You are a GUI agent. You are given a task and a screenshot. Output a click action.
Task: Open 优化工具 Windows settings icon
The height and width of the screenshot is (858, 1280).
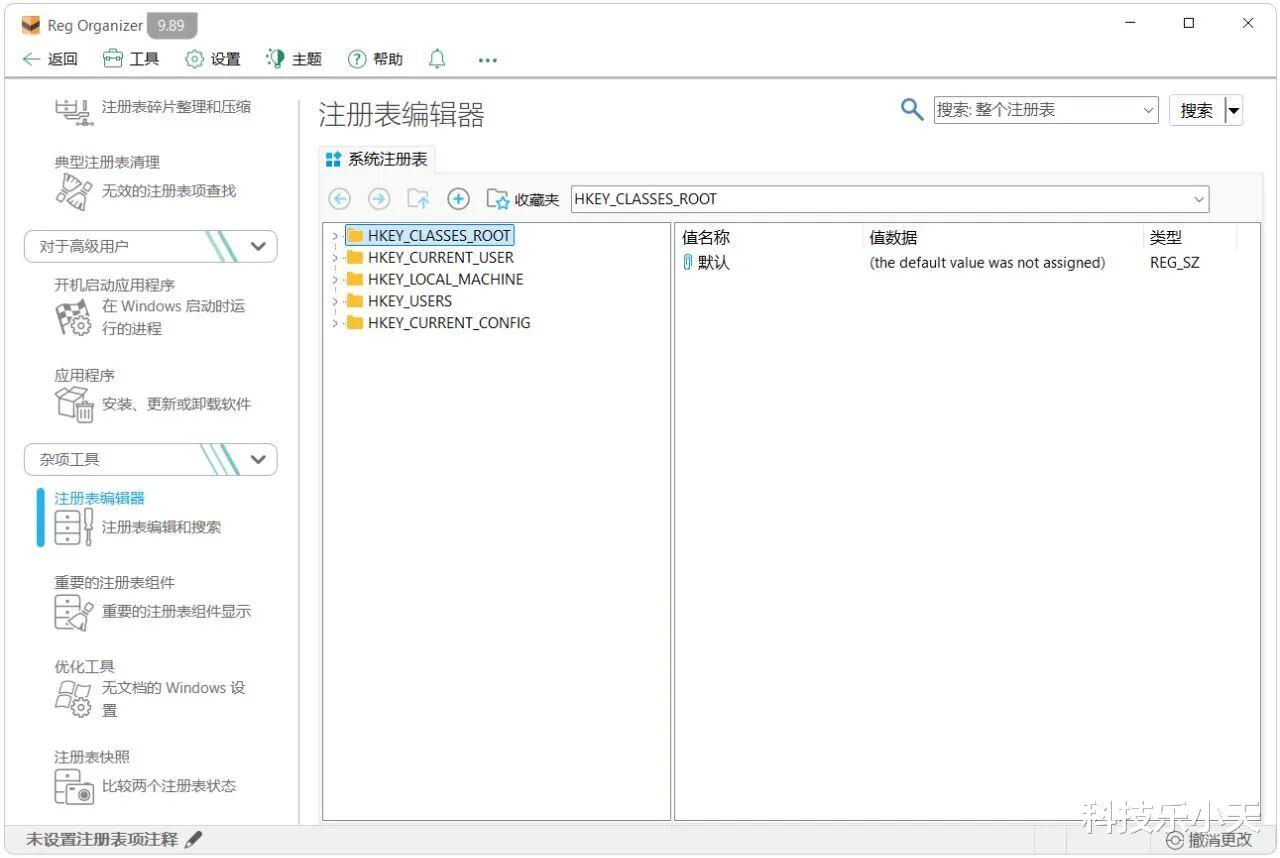(x=73, y=698)
